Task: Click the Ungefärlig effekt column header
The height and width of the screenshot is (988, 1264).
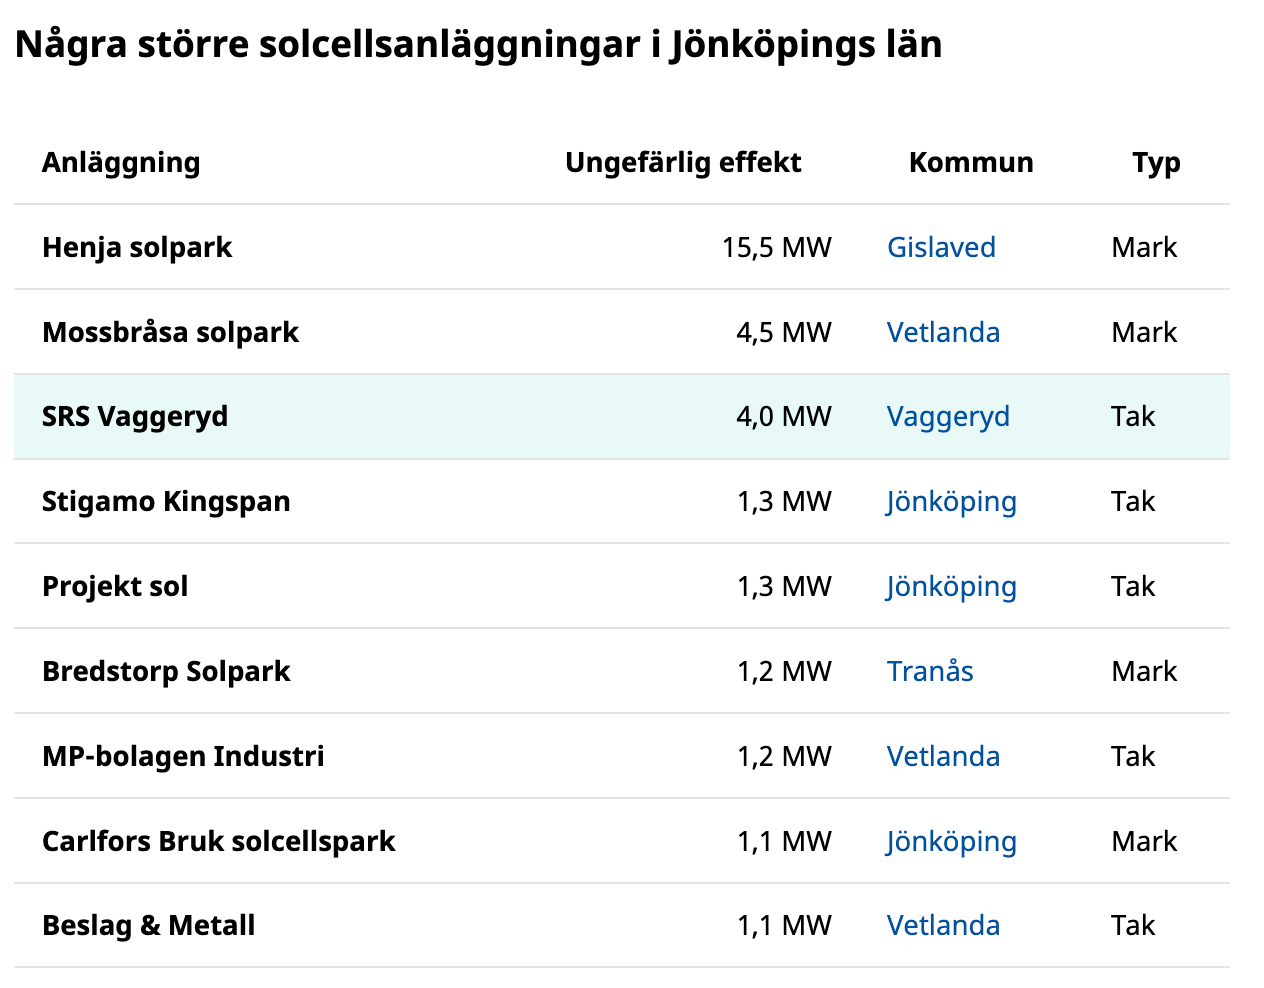Action: (x=683, y=162)
